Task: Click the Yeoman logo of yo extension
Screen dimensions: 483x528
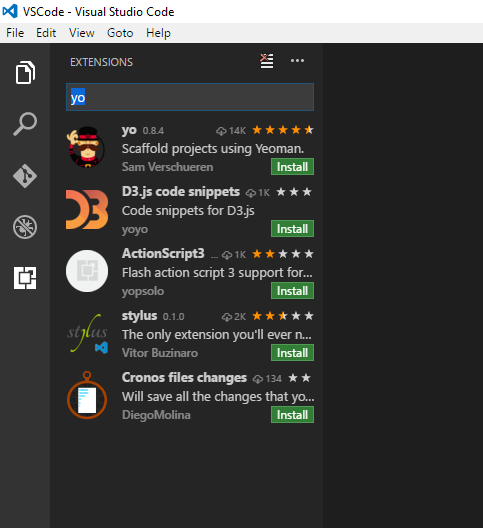Action: pos(87,147)
